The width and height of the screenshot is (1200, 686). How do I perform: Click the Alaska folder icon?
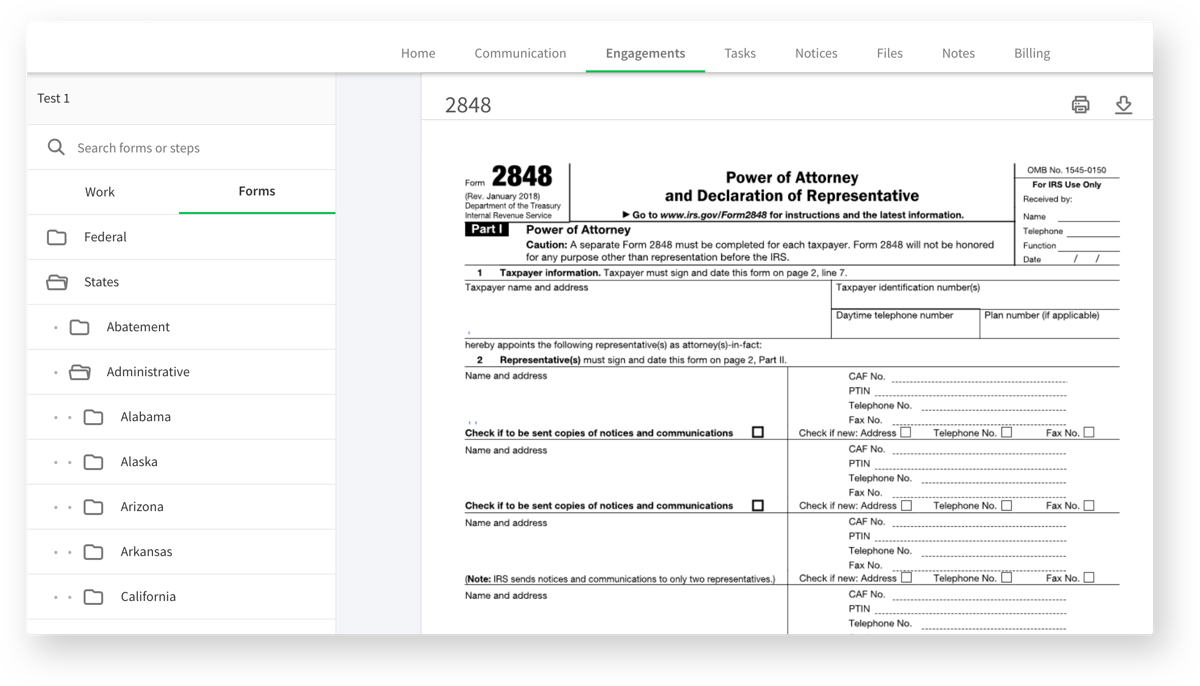(x=93, y=461)
